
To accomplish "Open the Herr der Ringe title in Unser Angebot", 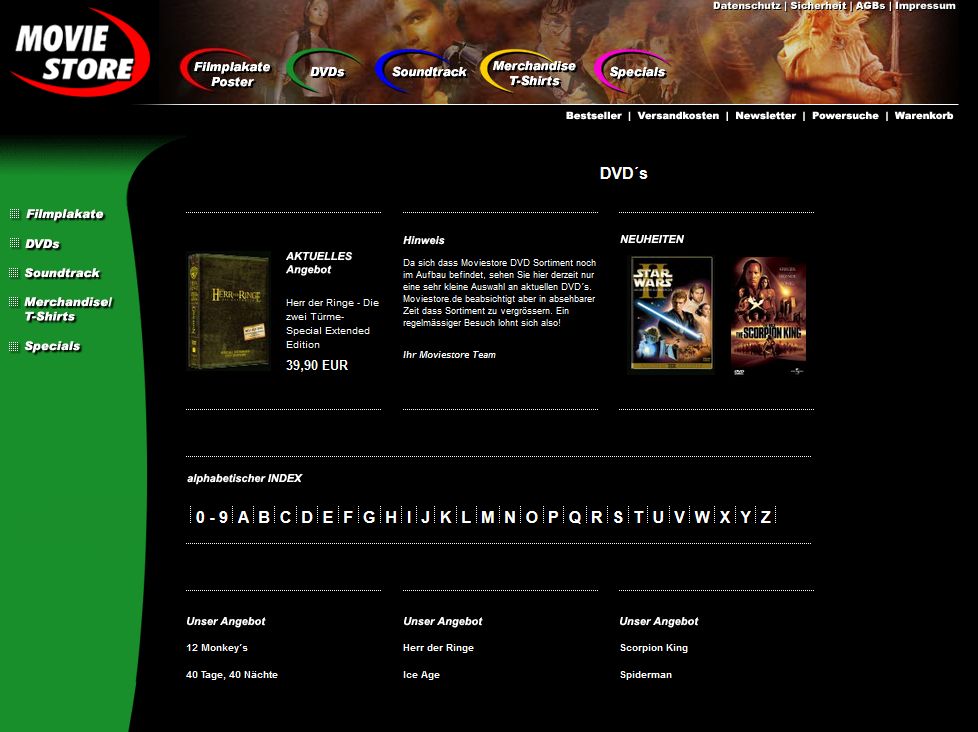I will coord(438,648).
